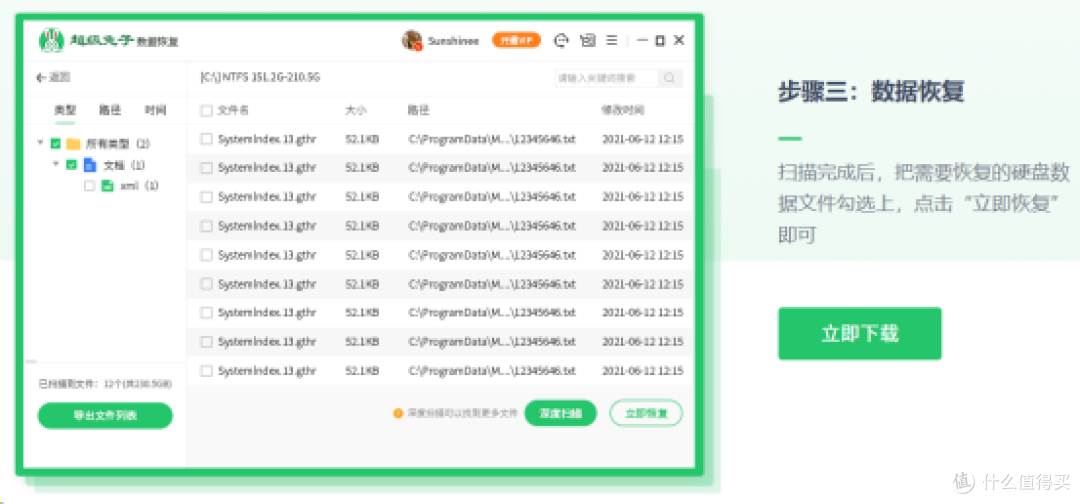
Task: Open the hamburger main menu icon
Action: 612,41
